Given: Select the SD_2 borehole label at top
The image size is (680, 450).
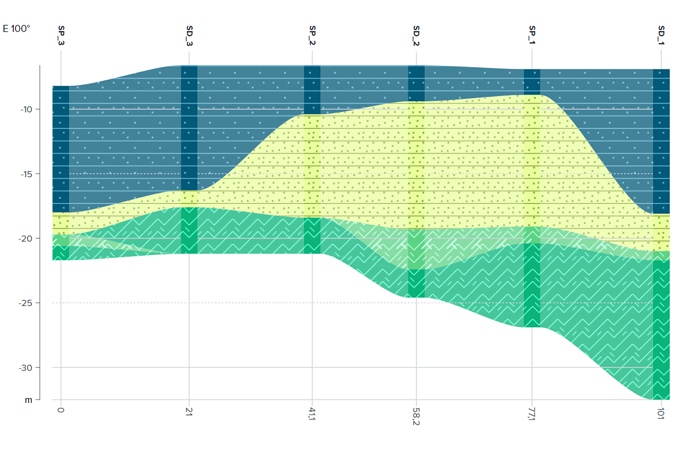Looking at the screenshot, I should click(x=416, y=38).
